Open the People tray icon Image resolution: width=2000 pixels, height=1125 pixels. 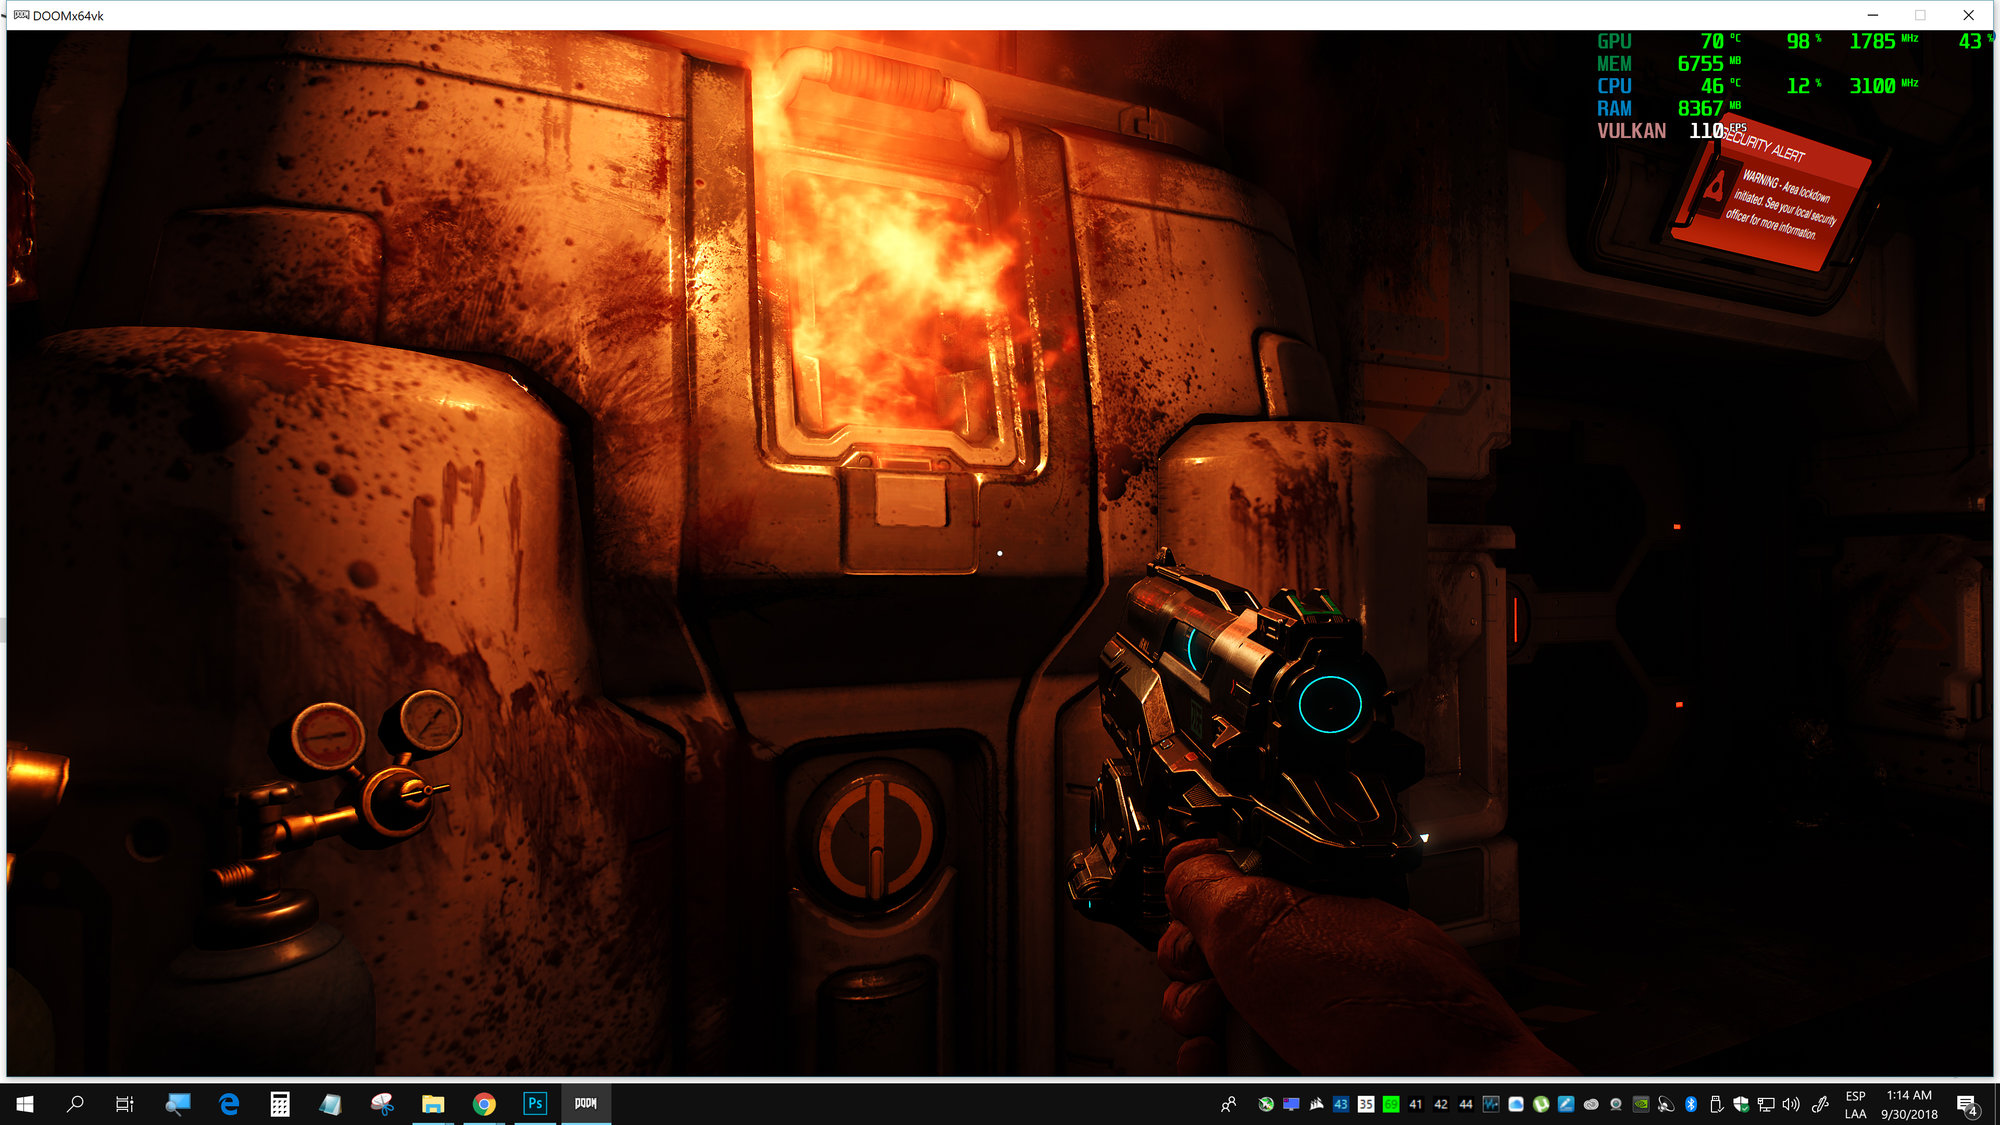click(1228, 1104)
